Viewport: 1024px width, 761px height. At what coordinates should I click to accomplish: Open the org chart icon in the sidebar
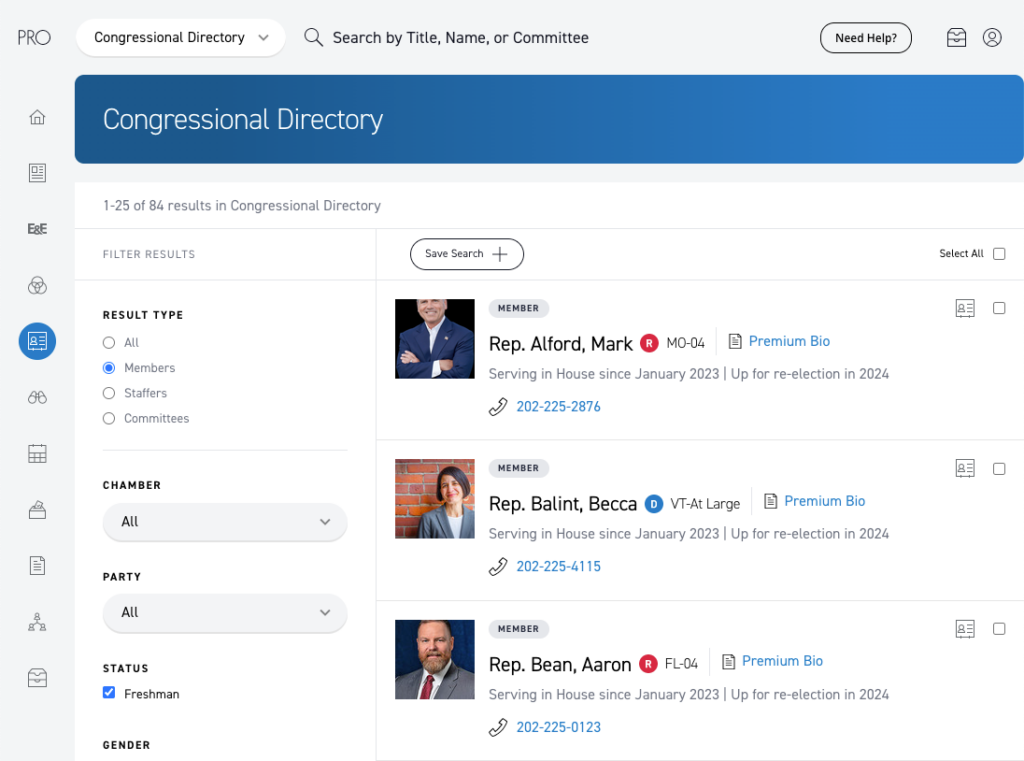37,621
